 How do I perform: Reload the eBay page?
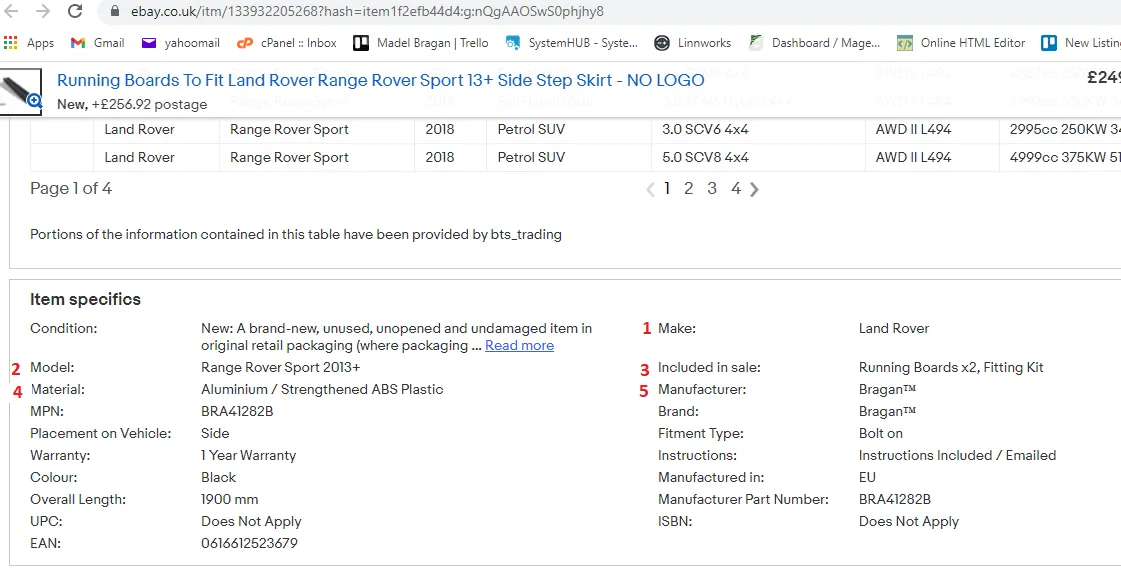pyautogui.click(x=74, y=11)
